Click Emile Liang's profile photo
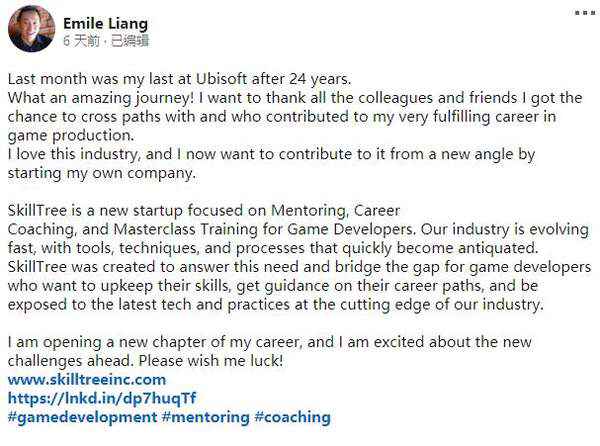Image resolution: width=600 pixels, height=446 pixels. tap(31, 29)
